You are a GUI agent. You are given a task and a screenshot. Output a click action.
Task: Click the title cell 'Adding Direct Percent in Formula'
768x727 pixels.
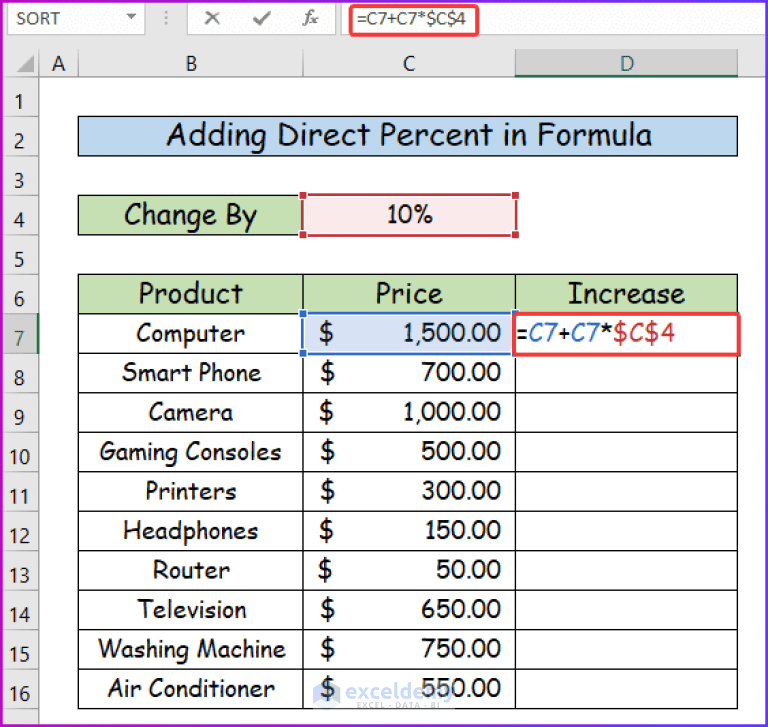(408, 136)
